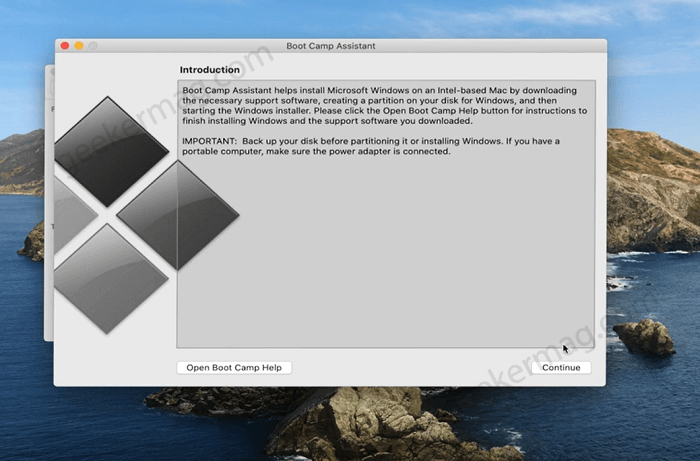Click the Continue button

click(x=561, y=367)
